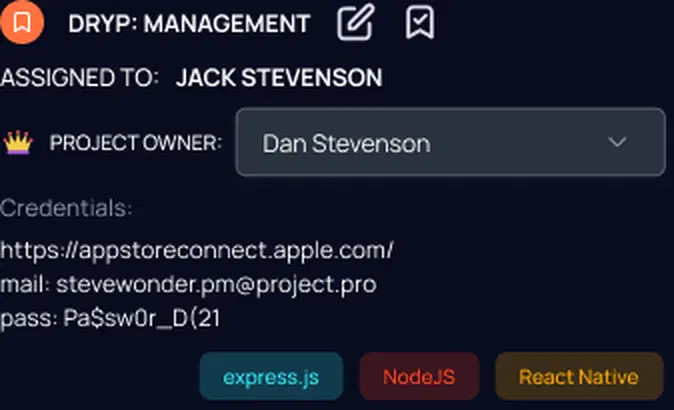This screenshot has width=674, height=410.
Task: Click the bookmark with checkmark icon
Action: point(420,22)
